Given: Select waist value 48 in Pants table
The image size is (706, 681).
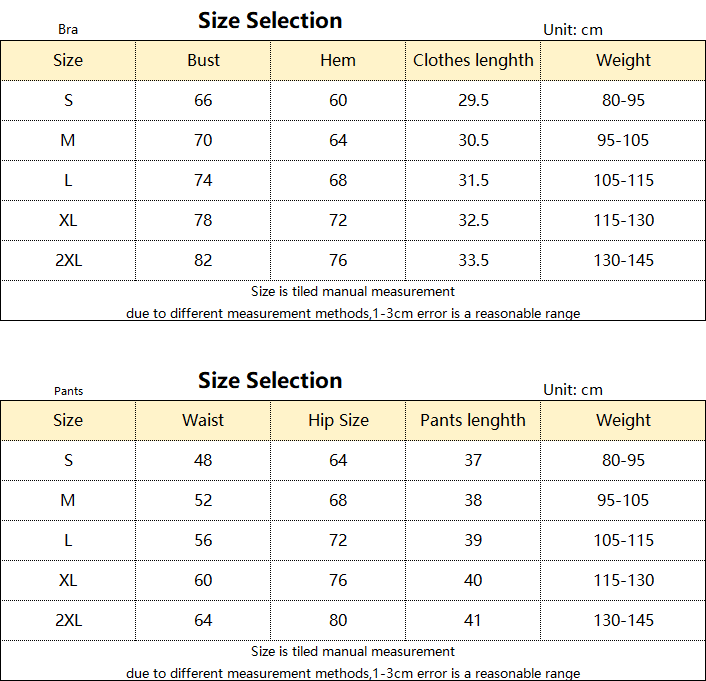Looking at the screenshot, I should pyautogui.click(x=203, y=460).
